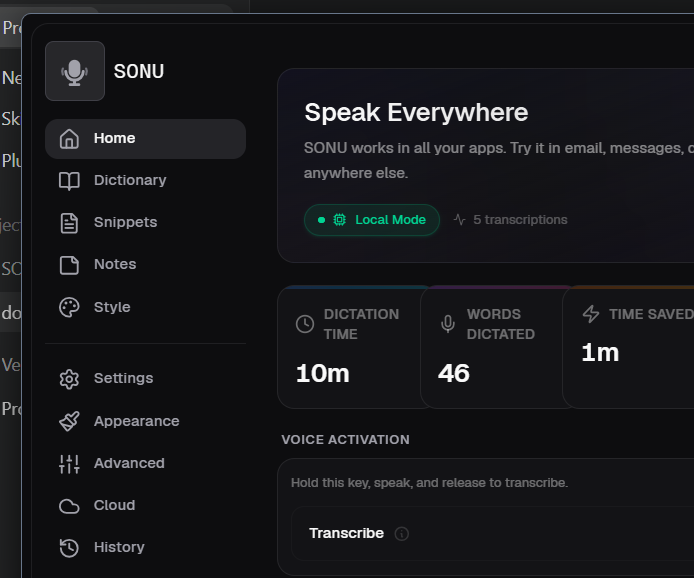This screenshot has width=694, height=578.
Task: Go to the Dictionary page label
Action: pyautogui.click(x=130, y=180)
